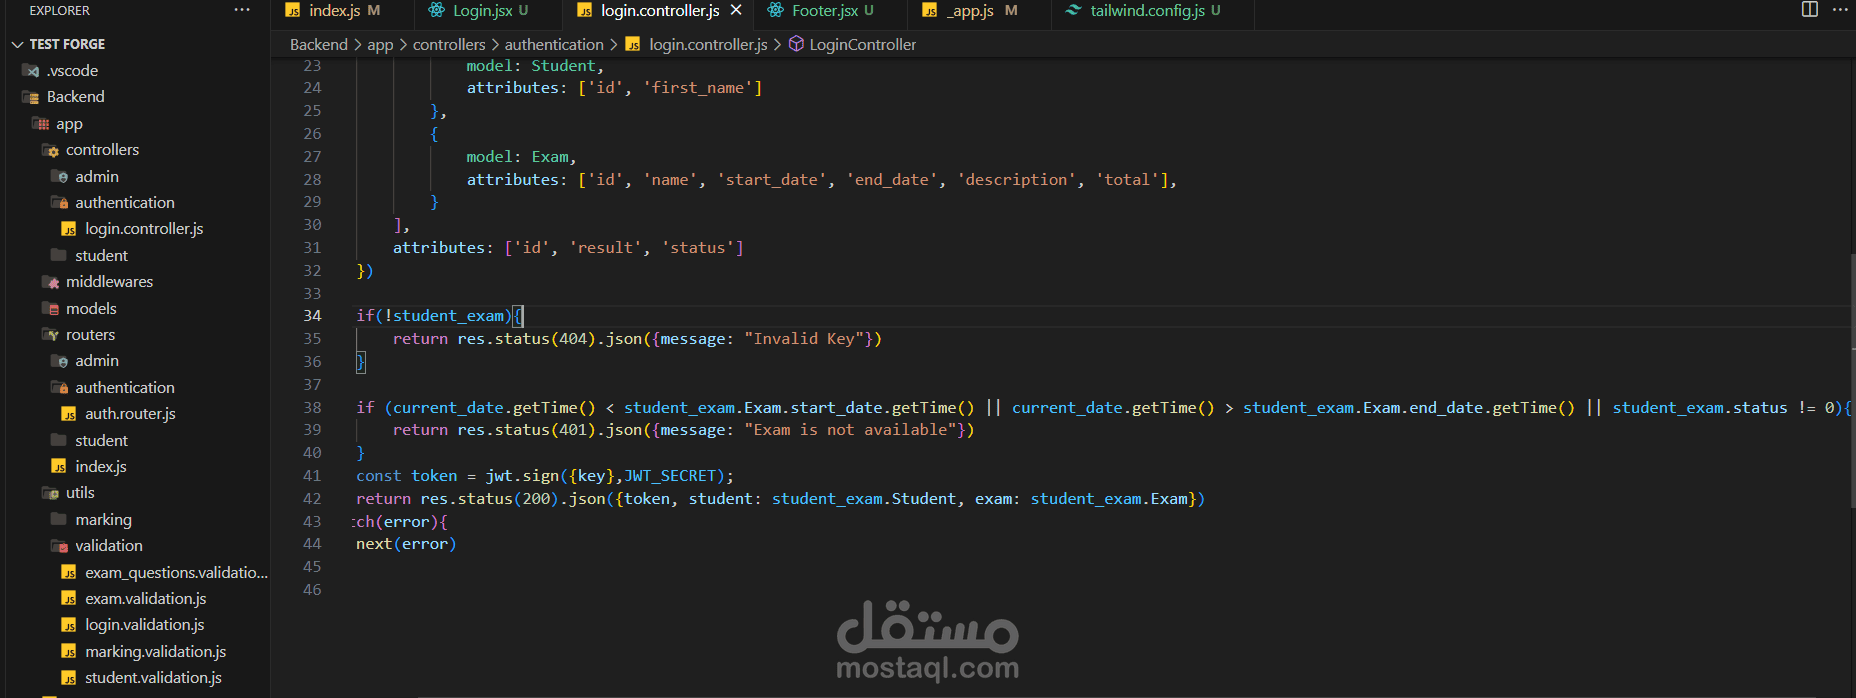
Task: Click student folder icon under routers
Action: click(59, 440)
